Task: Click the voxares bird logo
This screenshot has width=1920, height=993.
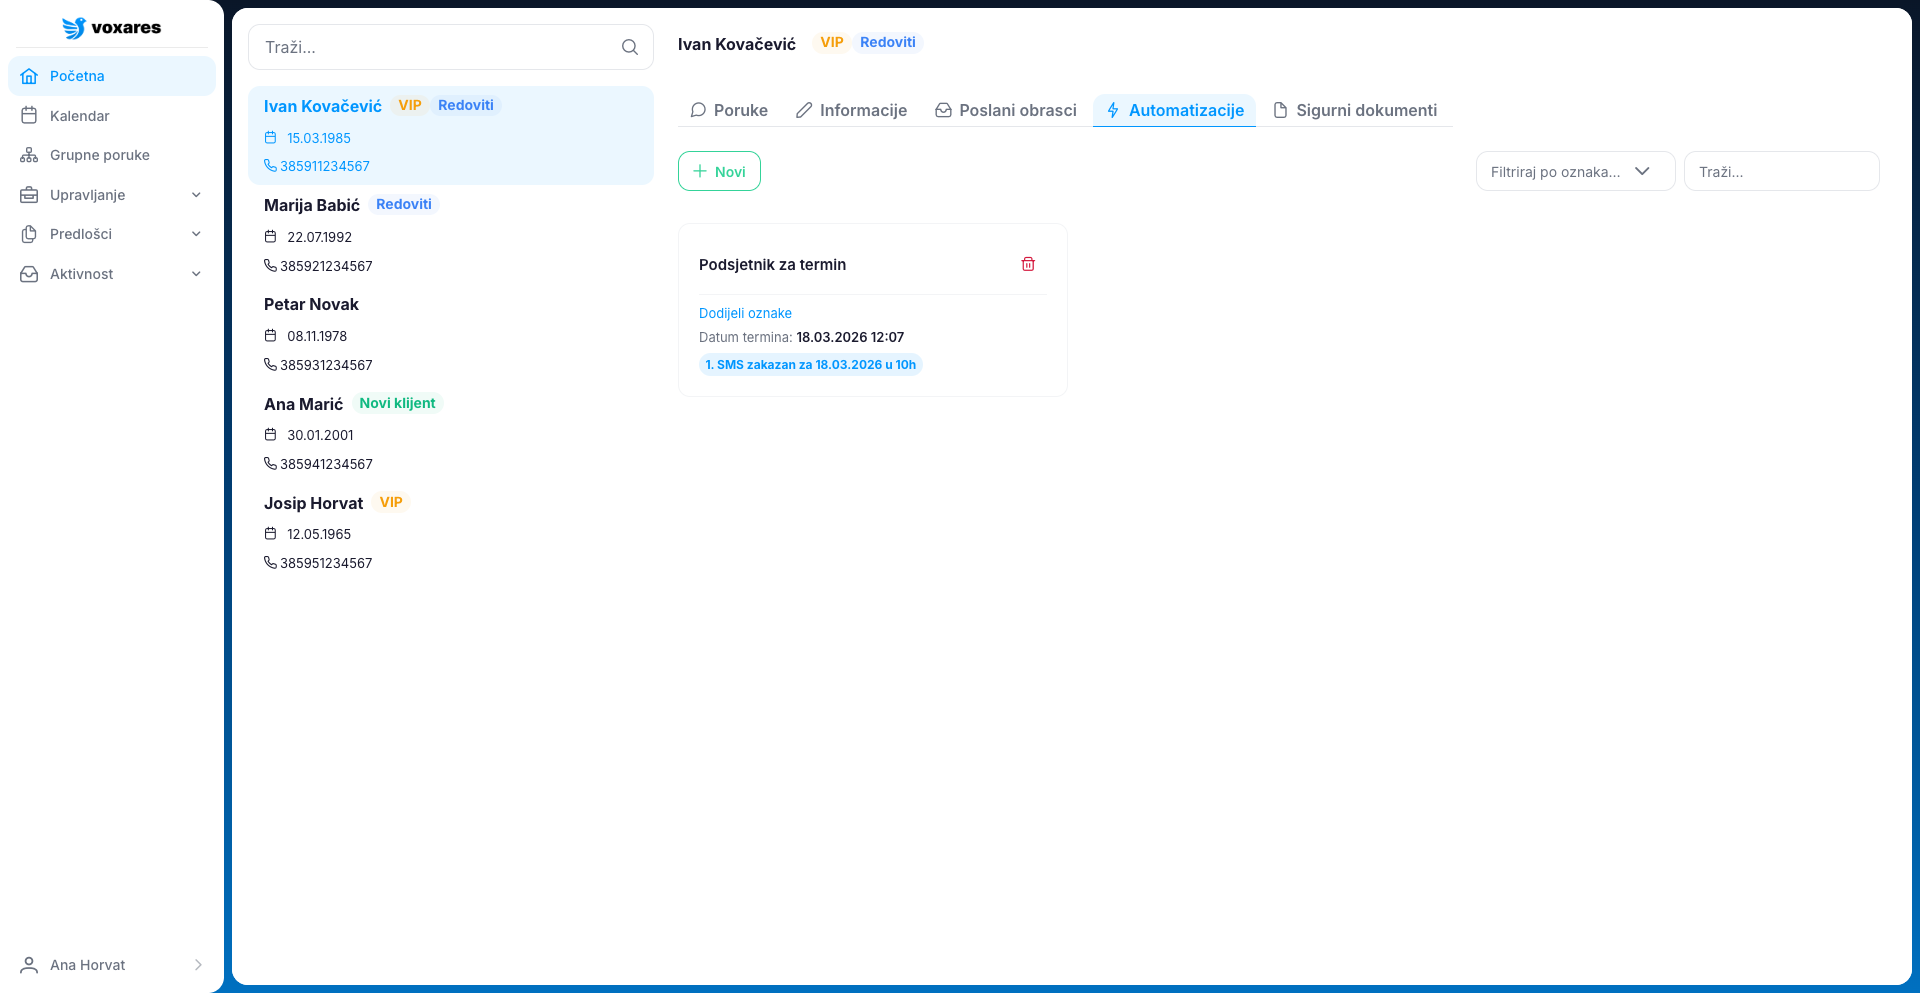Action: click(74, 28)
